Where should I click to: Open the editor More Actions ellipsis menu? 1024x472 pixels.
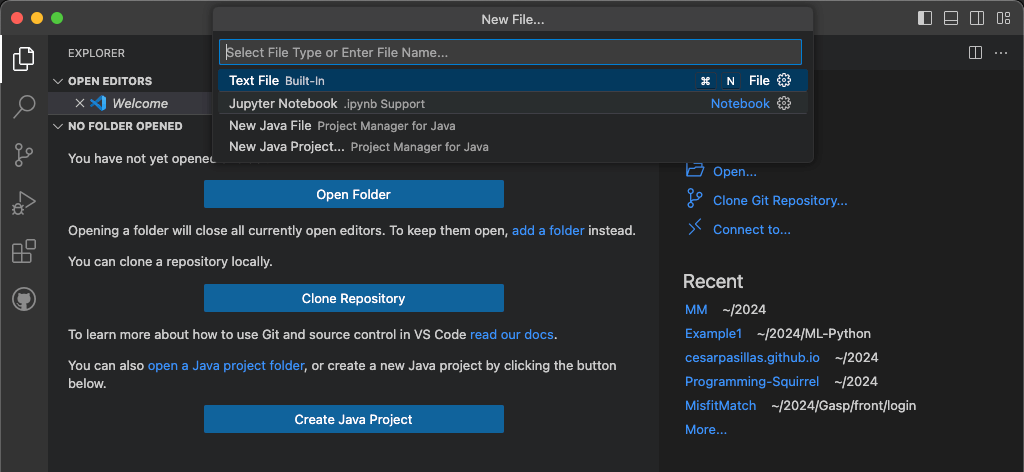(1000, 52)
